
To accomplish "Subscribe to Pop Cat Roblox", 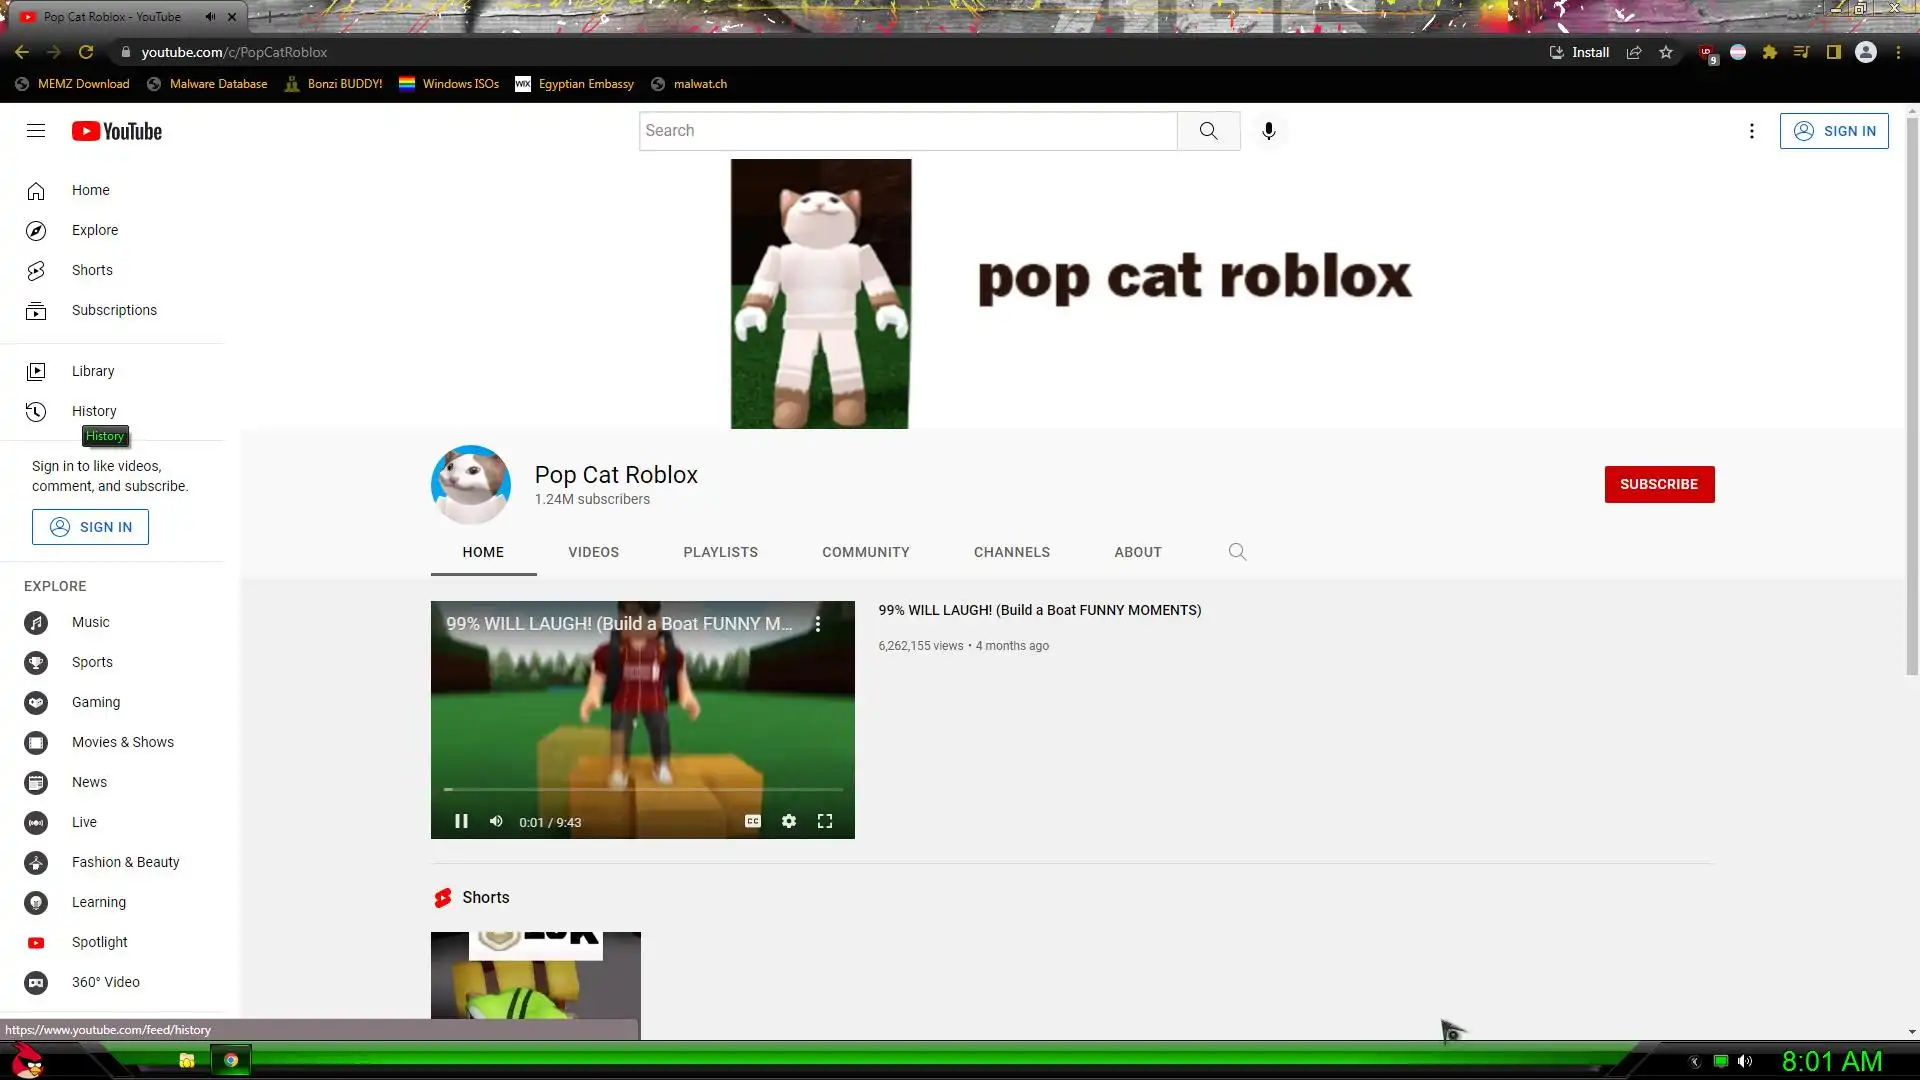I will [1659, 484].
